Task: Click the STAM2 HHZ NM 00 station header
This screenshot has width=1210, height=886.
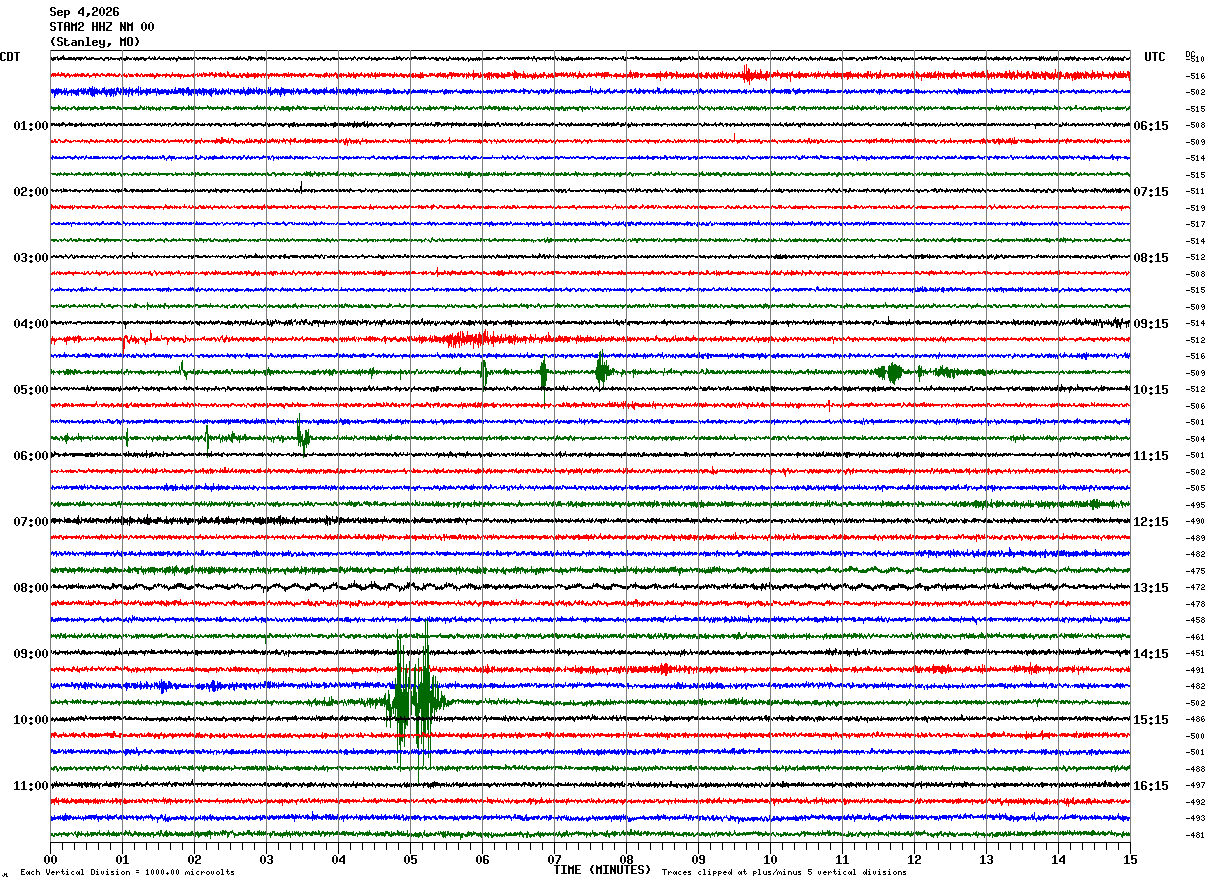Action: click(x=102, y=27)
